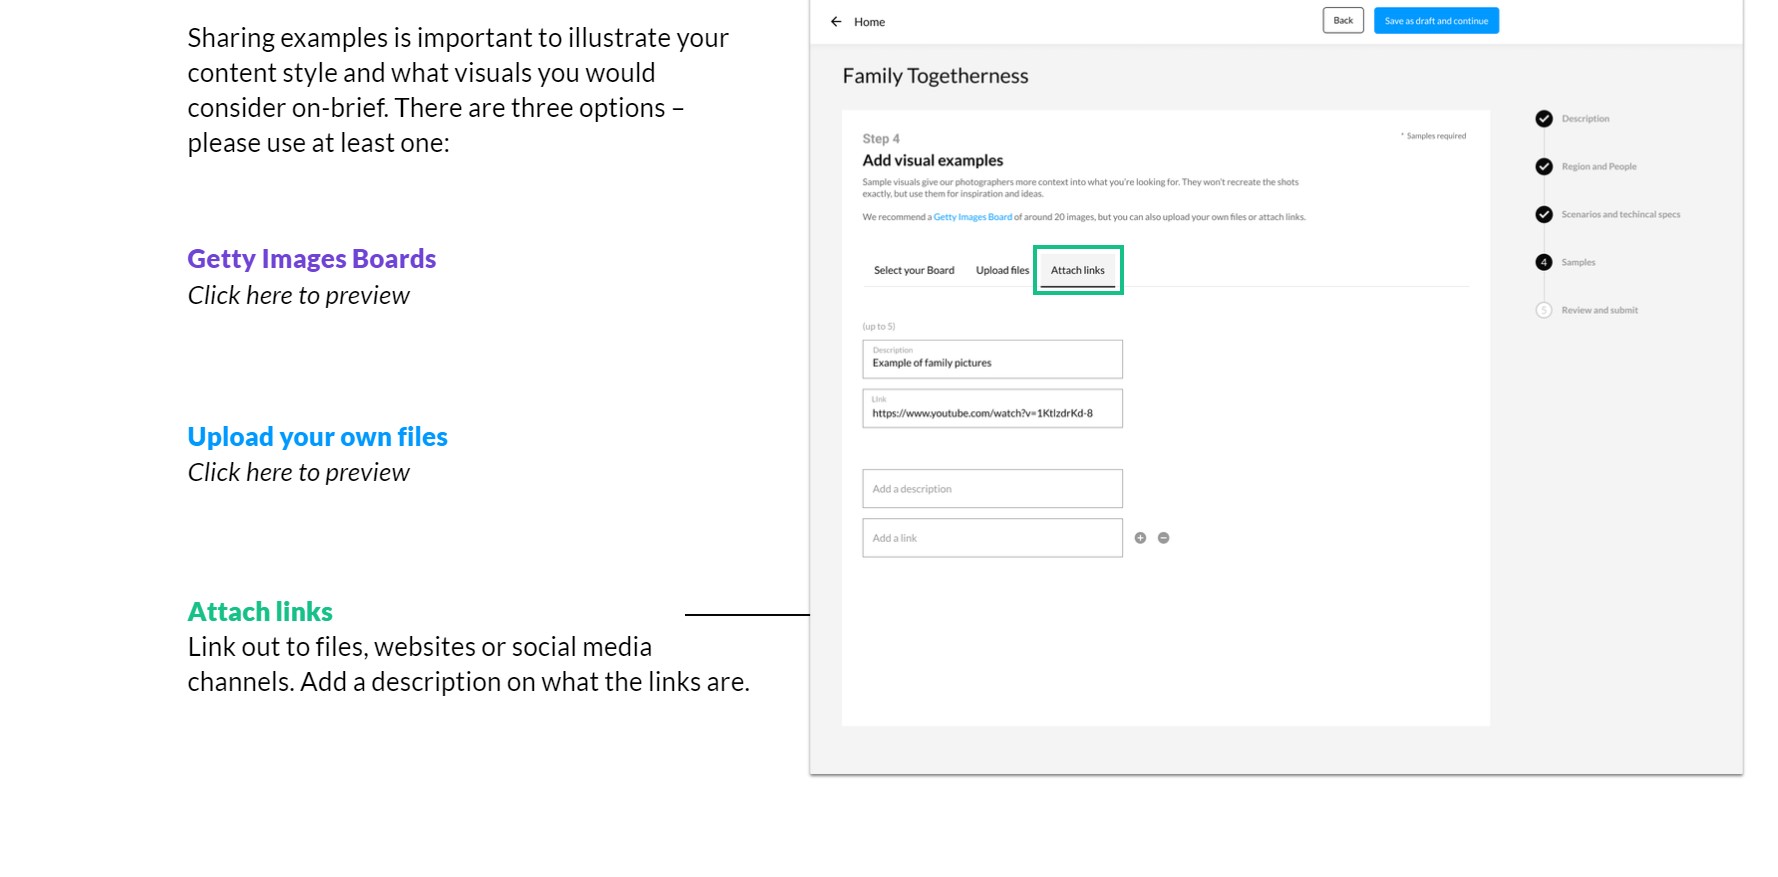Click Save as draft and continue
Image resolution: width=1778 pixels, height=877 pixels.
pos(1435,21)
